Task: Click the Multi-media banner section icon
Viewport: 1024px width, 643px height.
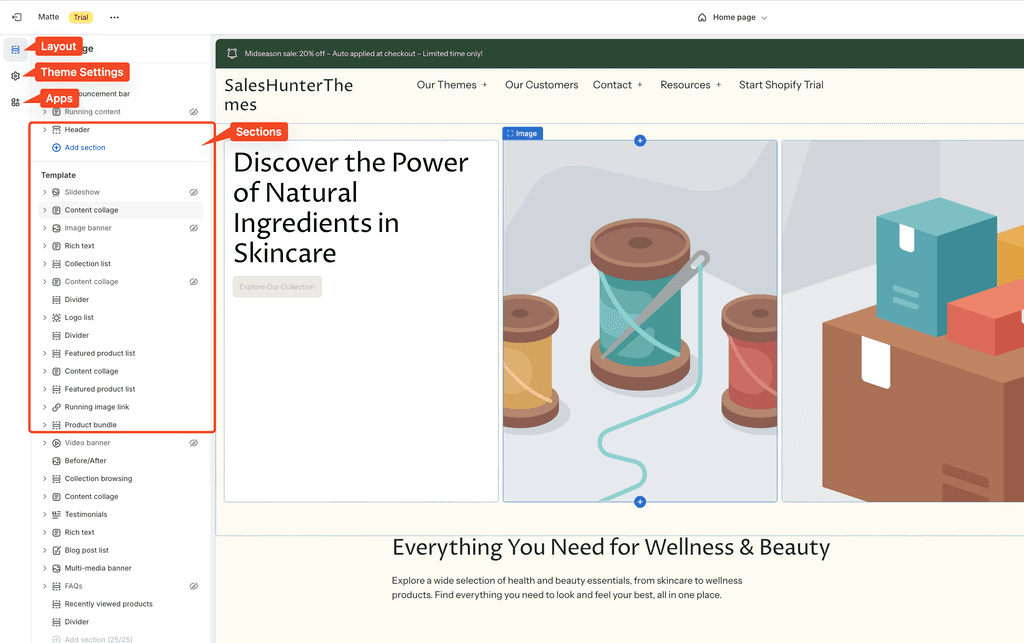Action: (x=56, y=569)
